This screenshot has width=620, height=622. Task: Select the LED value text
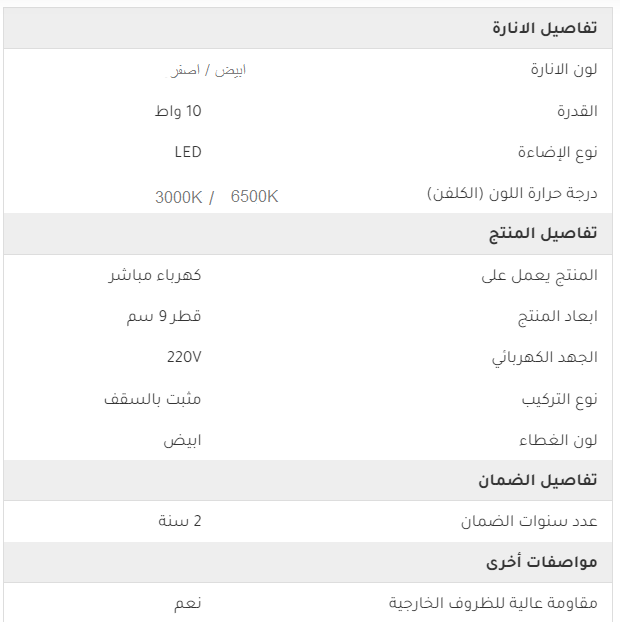[x=188, y=152]
